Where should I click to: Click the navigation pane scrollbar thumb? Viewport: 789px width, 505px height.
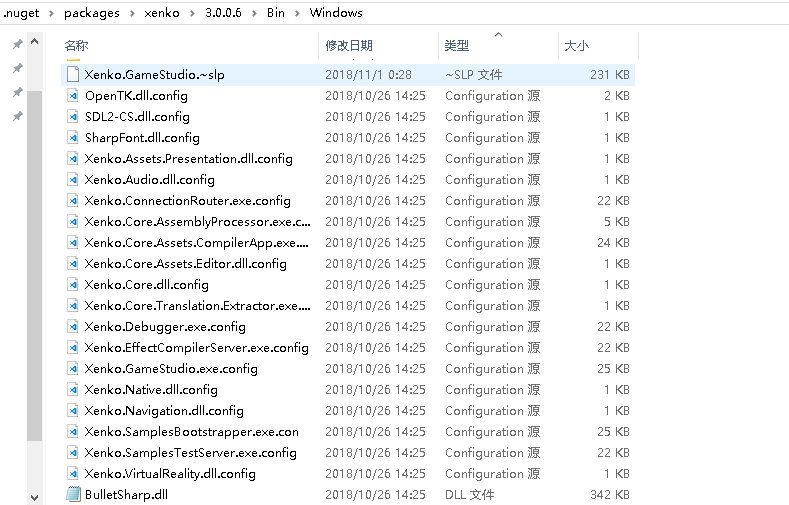[34, 266]
